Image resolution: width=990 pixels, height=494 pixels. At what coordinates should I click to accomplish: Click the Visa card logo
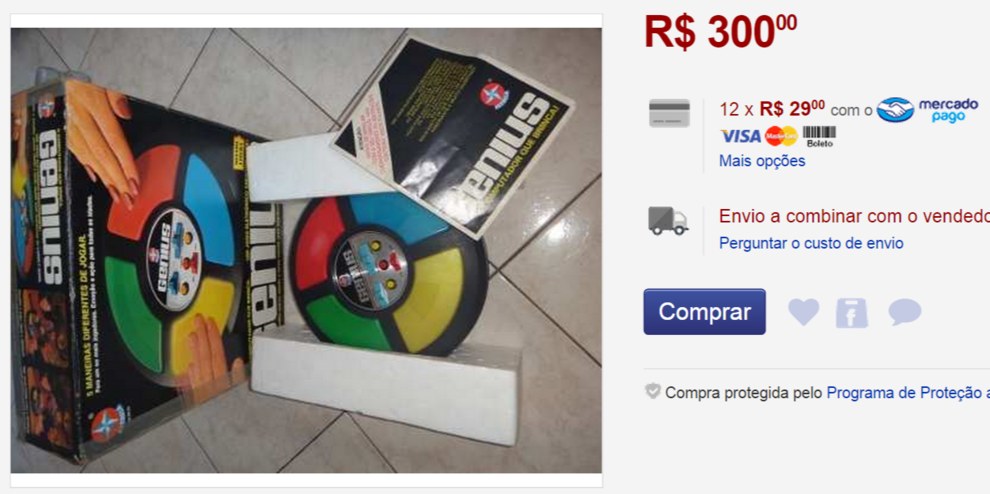tap(741, 136)
